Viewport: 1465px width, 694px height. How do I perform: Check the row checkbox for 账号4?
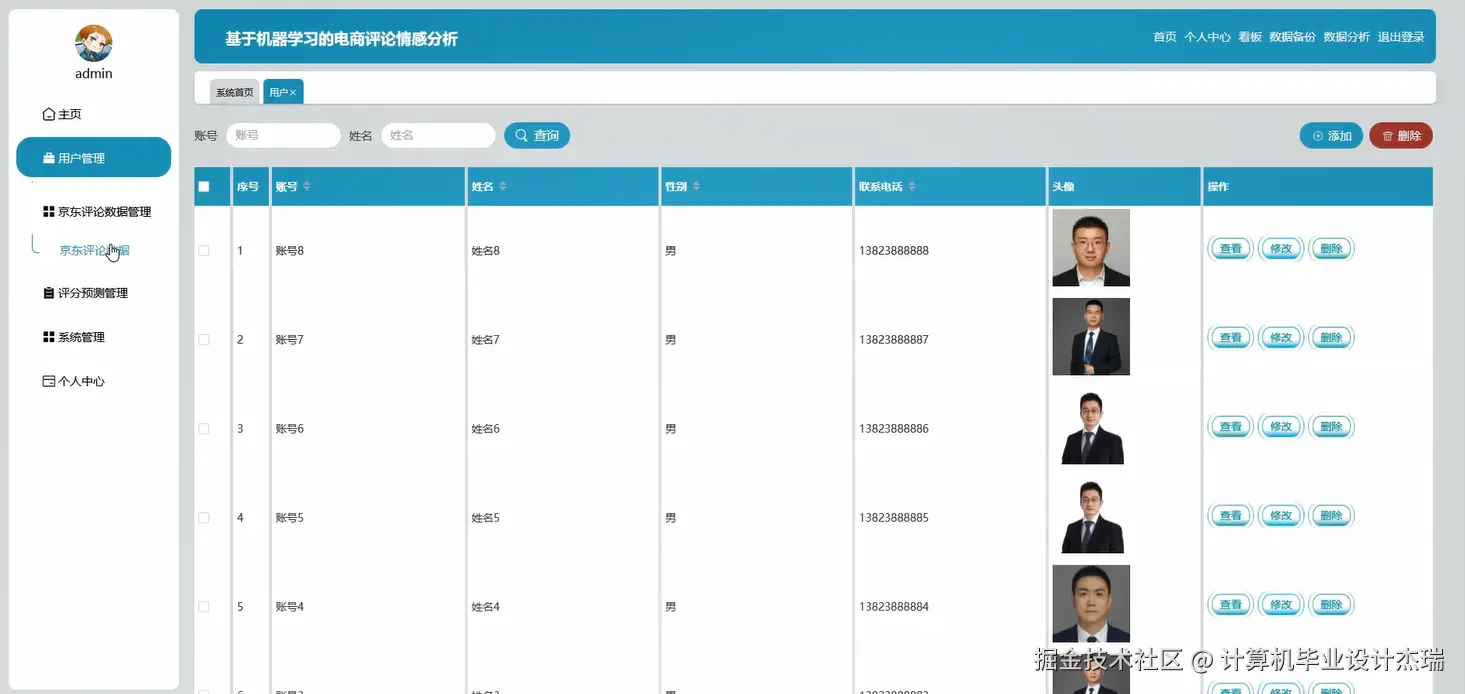[x=204, y=607]
